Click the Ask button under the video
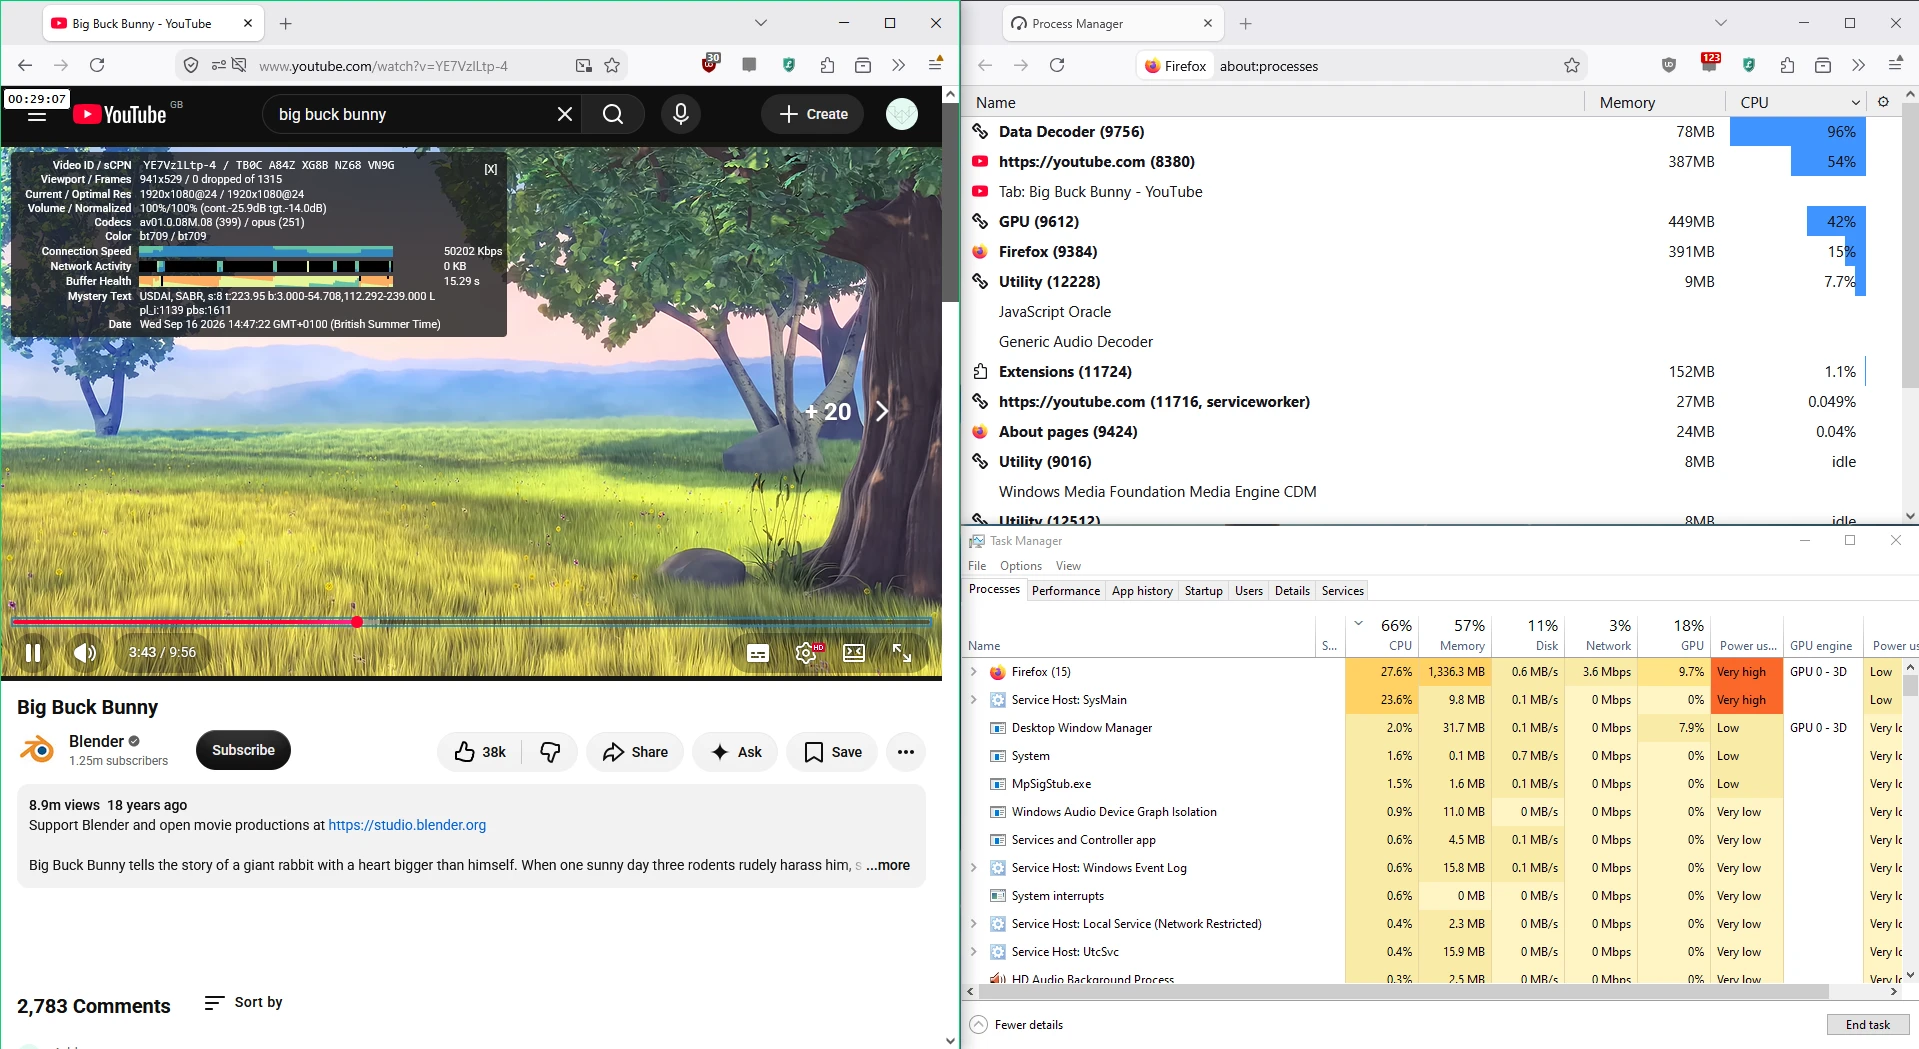1919x1049 pixels. tap(735, 752)
